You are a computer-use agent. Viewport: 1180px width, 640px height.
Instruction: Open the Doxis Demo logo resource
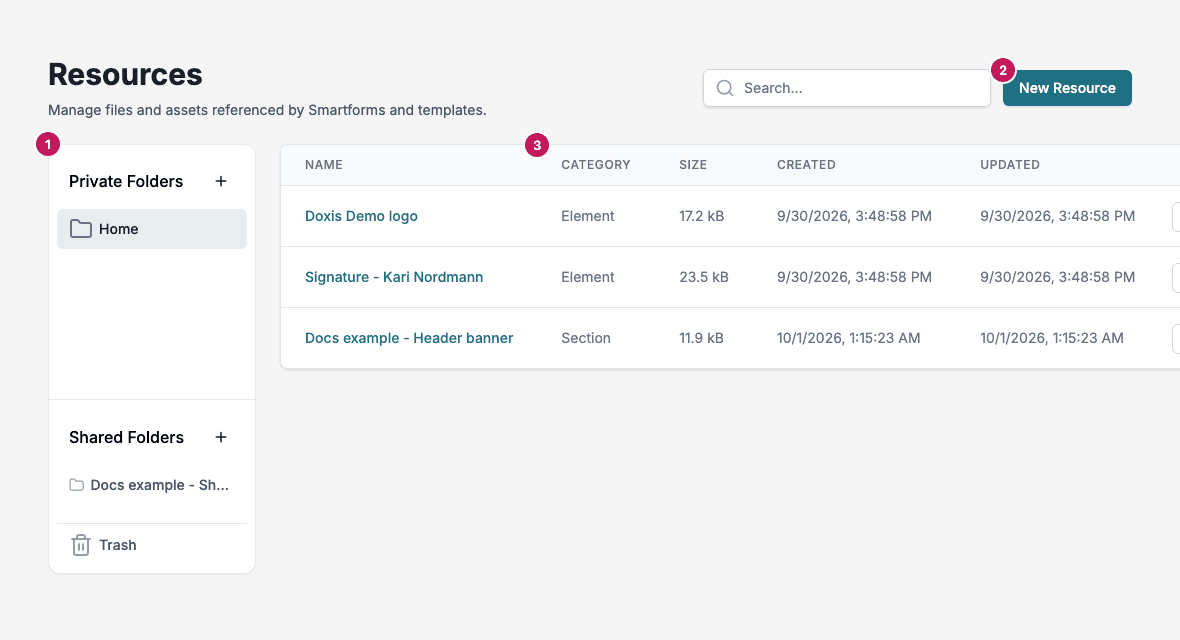click(361, 216)
